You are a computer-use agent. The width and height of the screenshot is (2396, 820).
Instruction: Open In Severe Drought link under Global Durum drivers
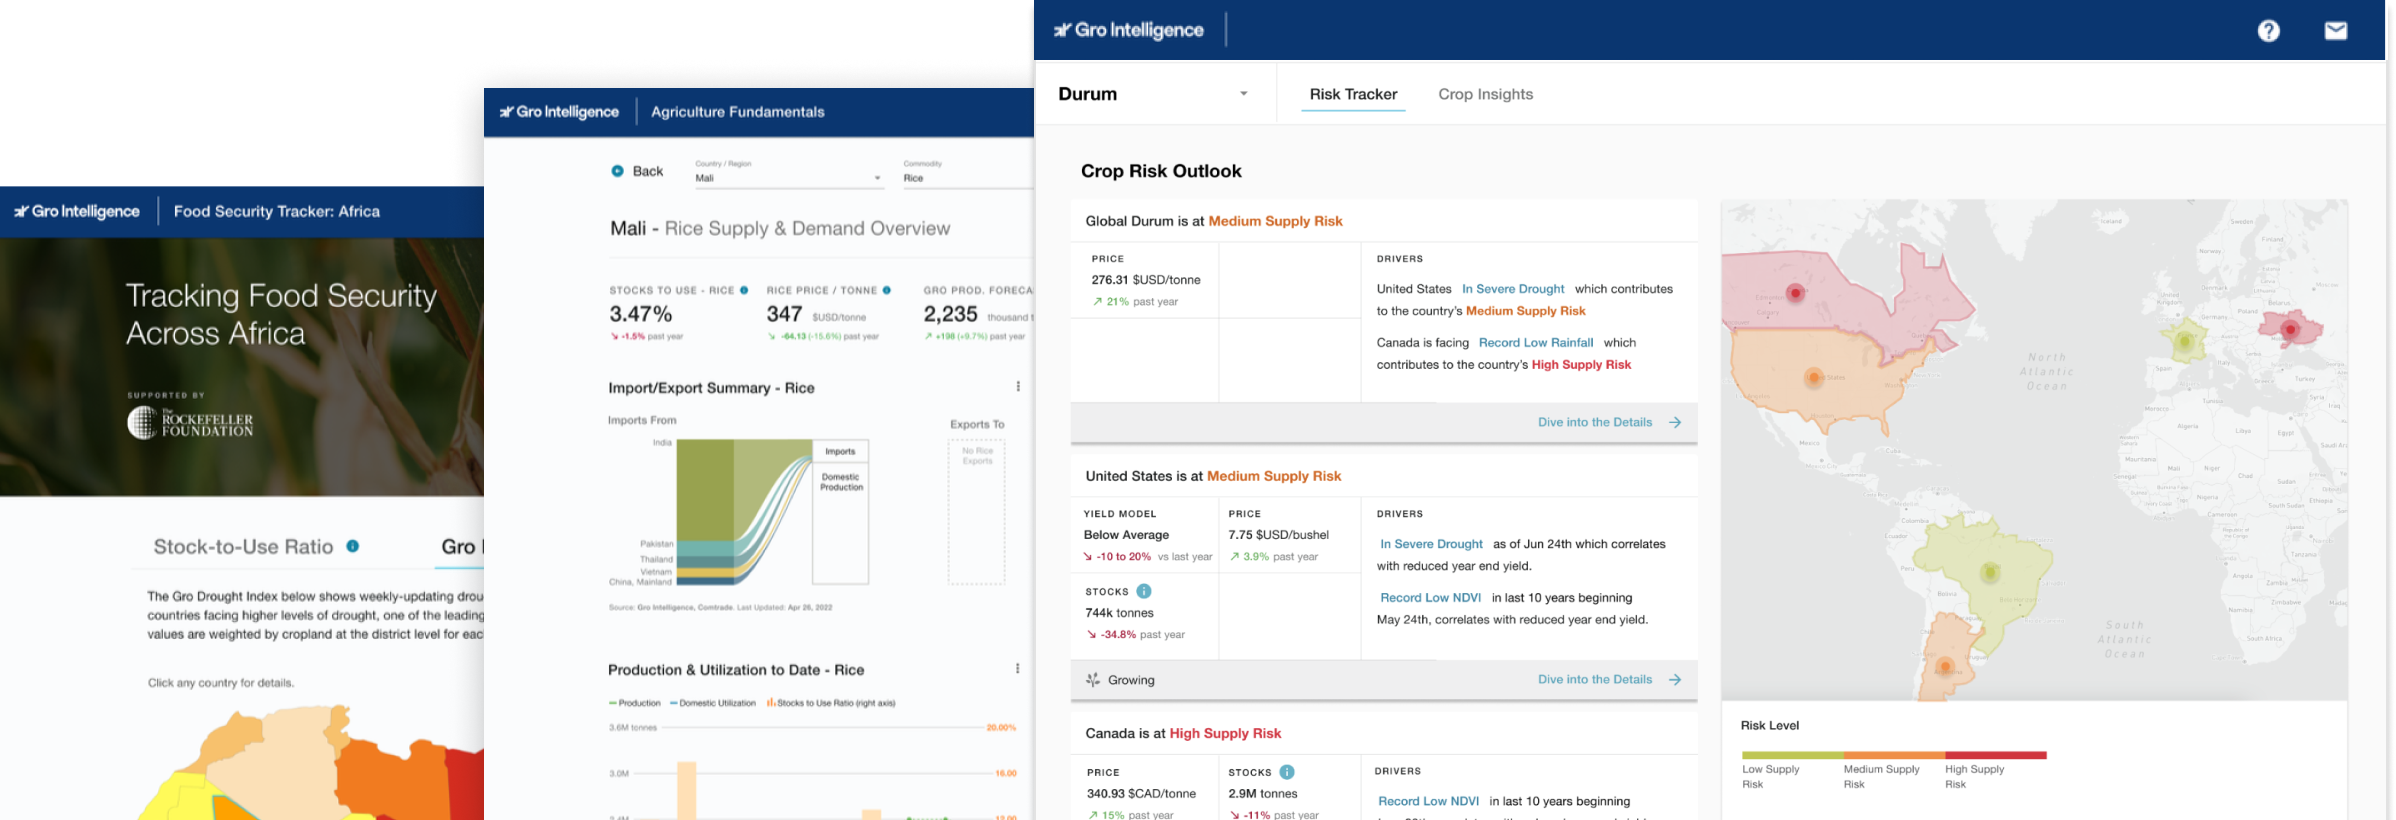[x=1513, y=289]
